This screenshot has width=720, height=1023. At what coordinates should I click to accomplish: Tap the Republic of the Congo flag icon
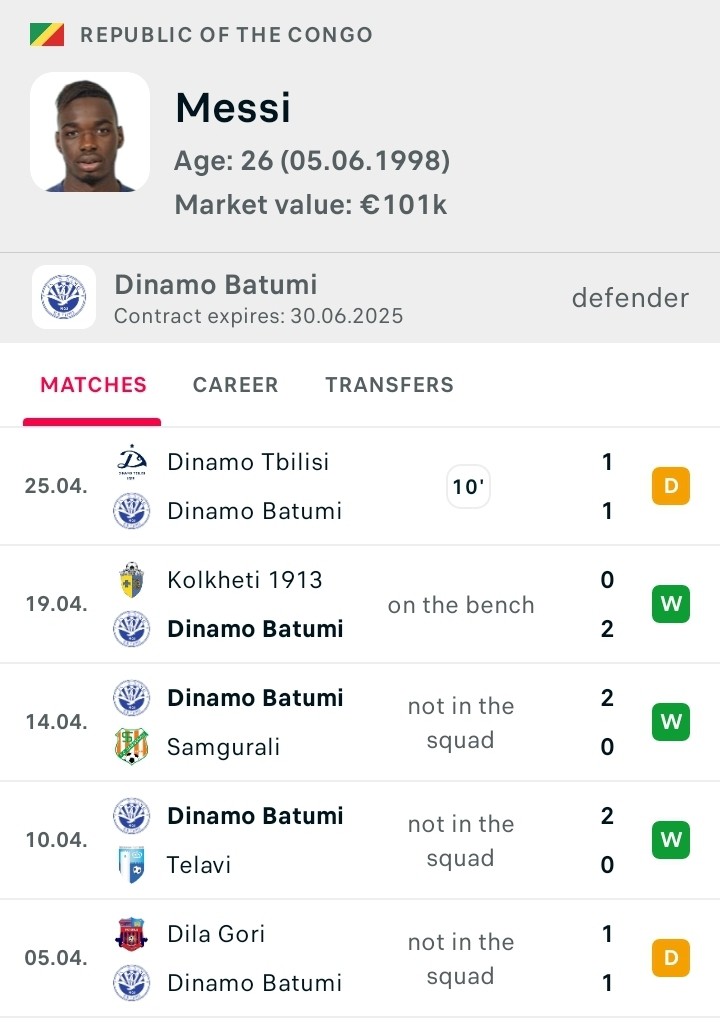point(47,35)
